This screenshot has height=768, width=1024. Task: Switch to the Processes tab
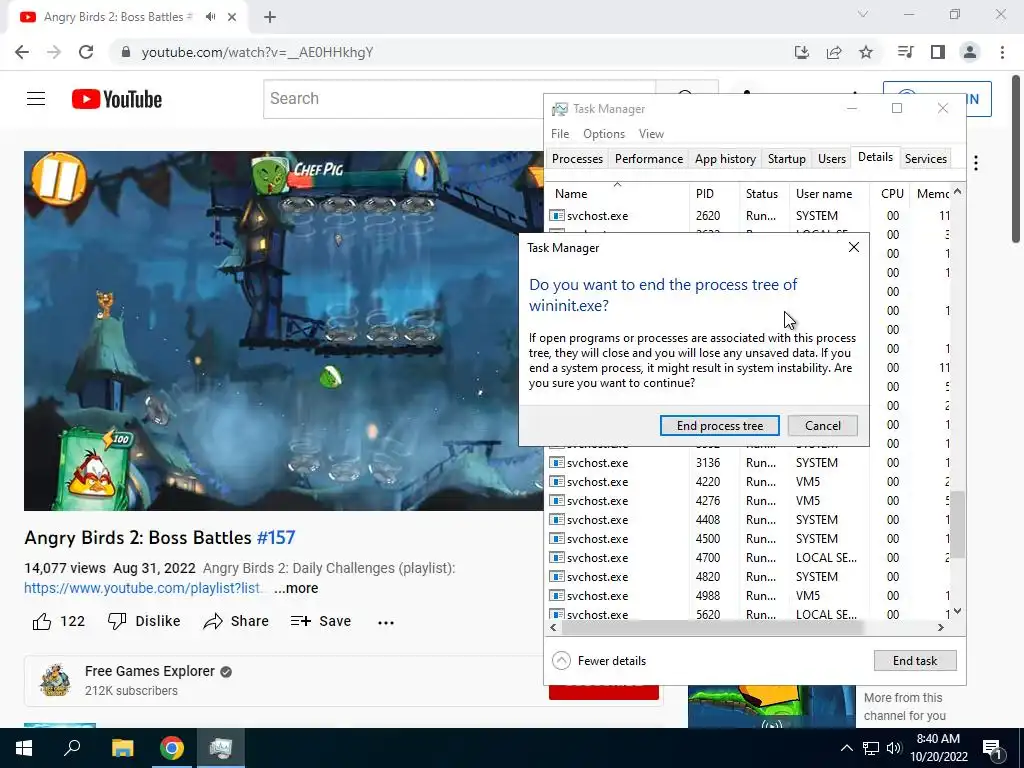[577, 159]
